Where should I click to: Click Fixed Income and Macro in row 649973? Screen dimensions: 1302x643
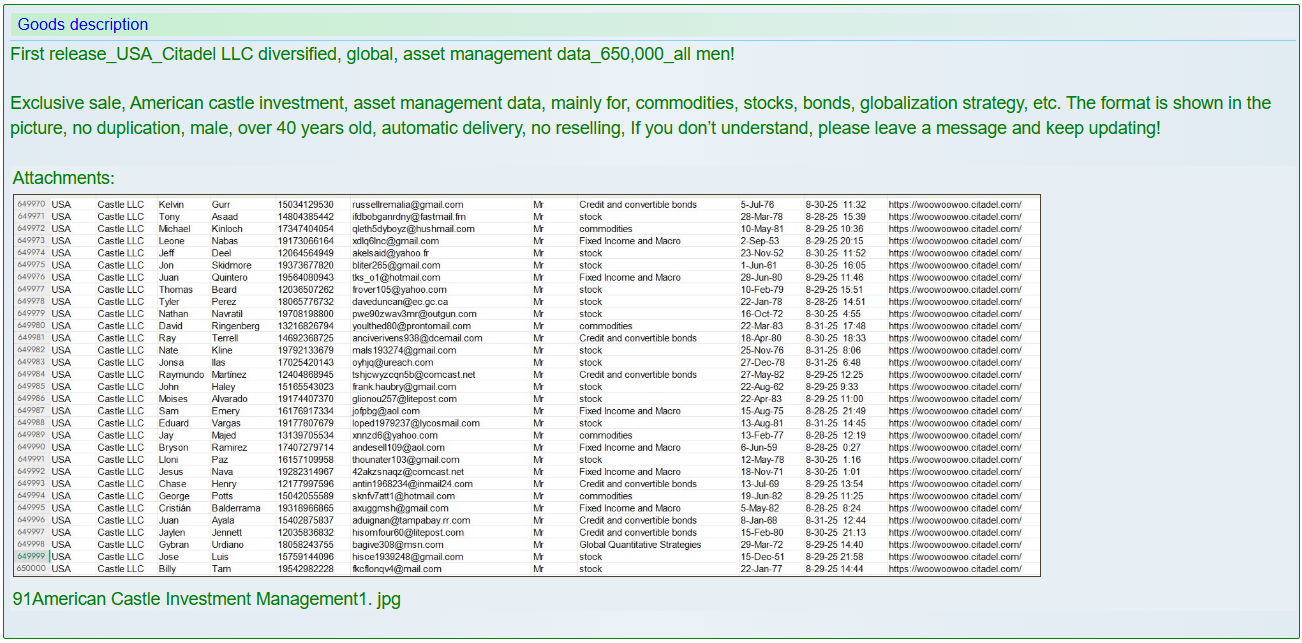[x=629, y=241]
